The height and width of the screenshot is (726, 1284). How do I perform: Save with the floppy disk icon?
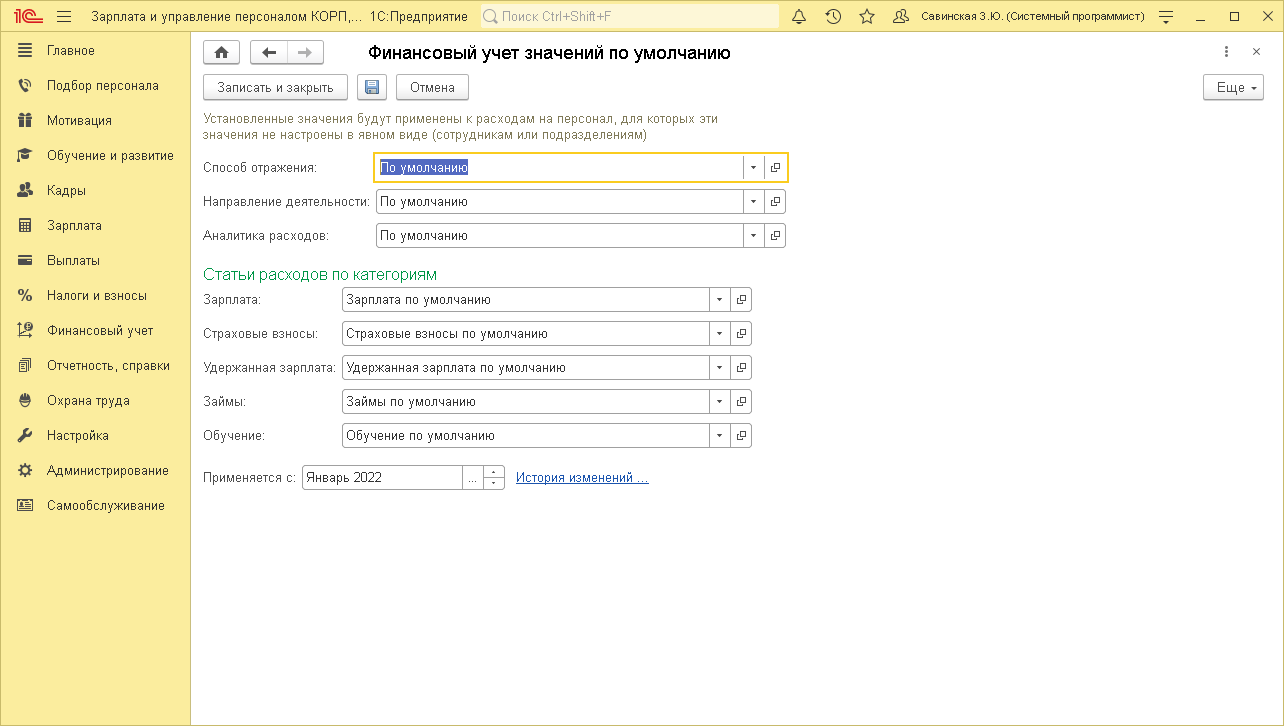(x=372, y=87)
